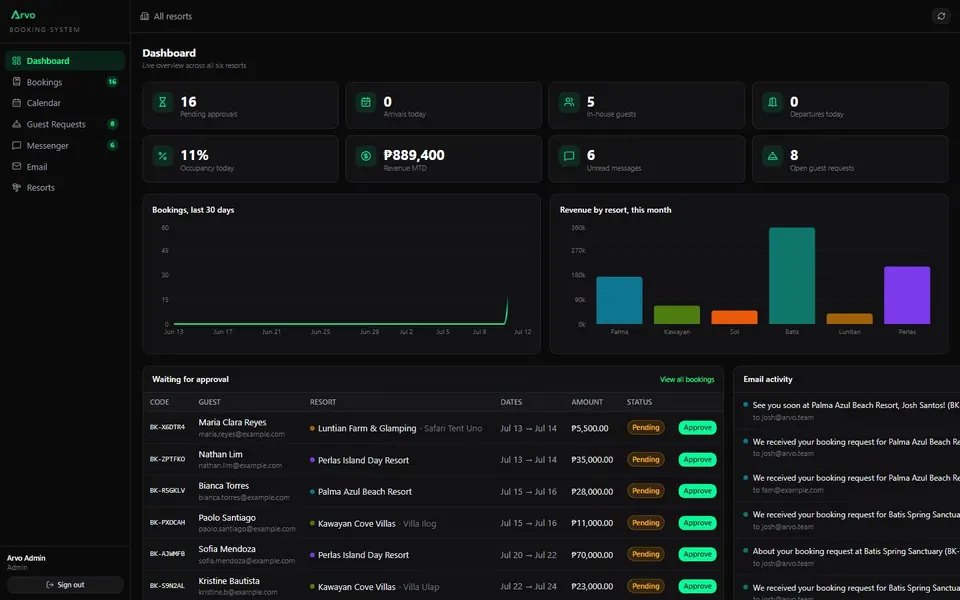Click the Email envelope icon
The image size is (960, 600).
17,166
